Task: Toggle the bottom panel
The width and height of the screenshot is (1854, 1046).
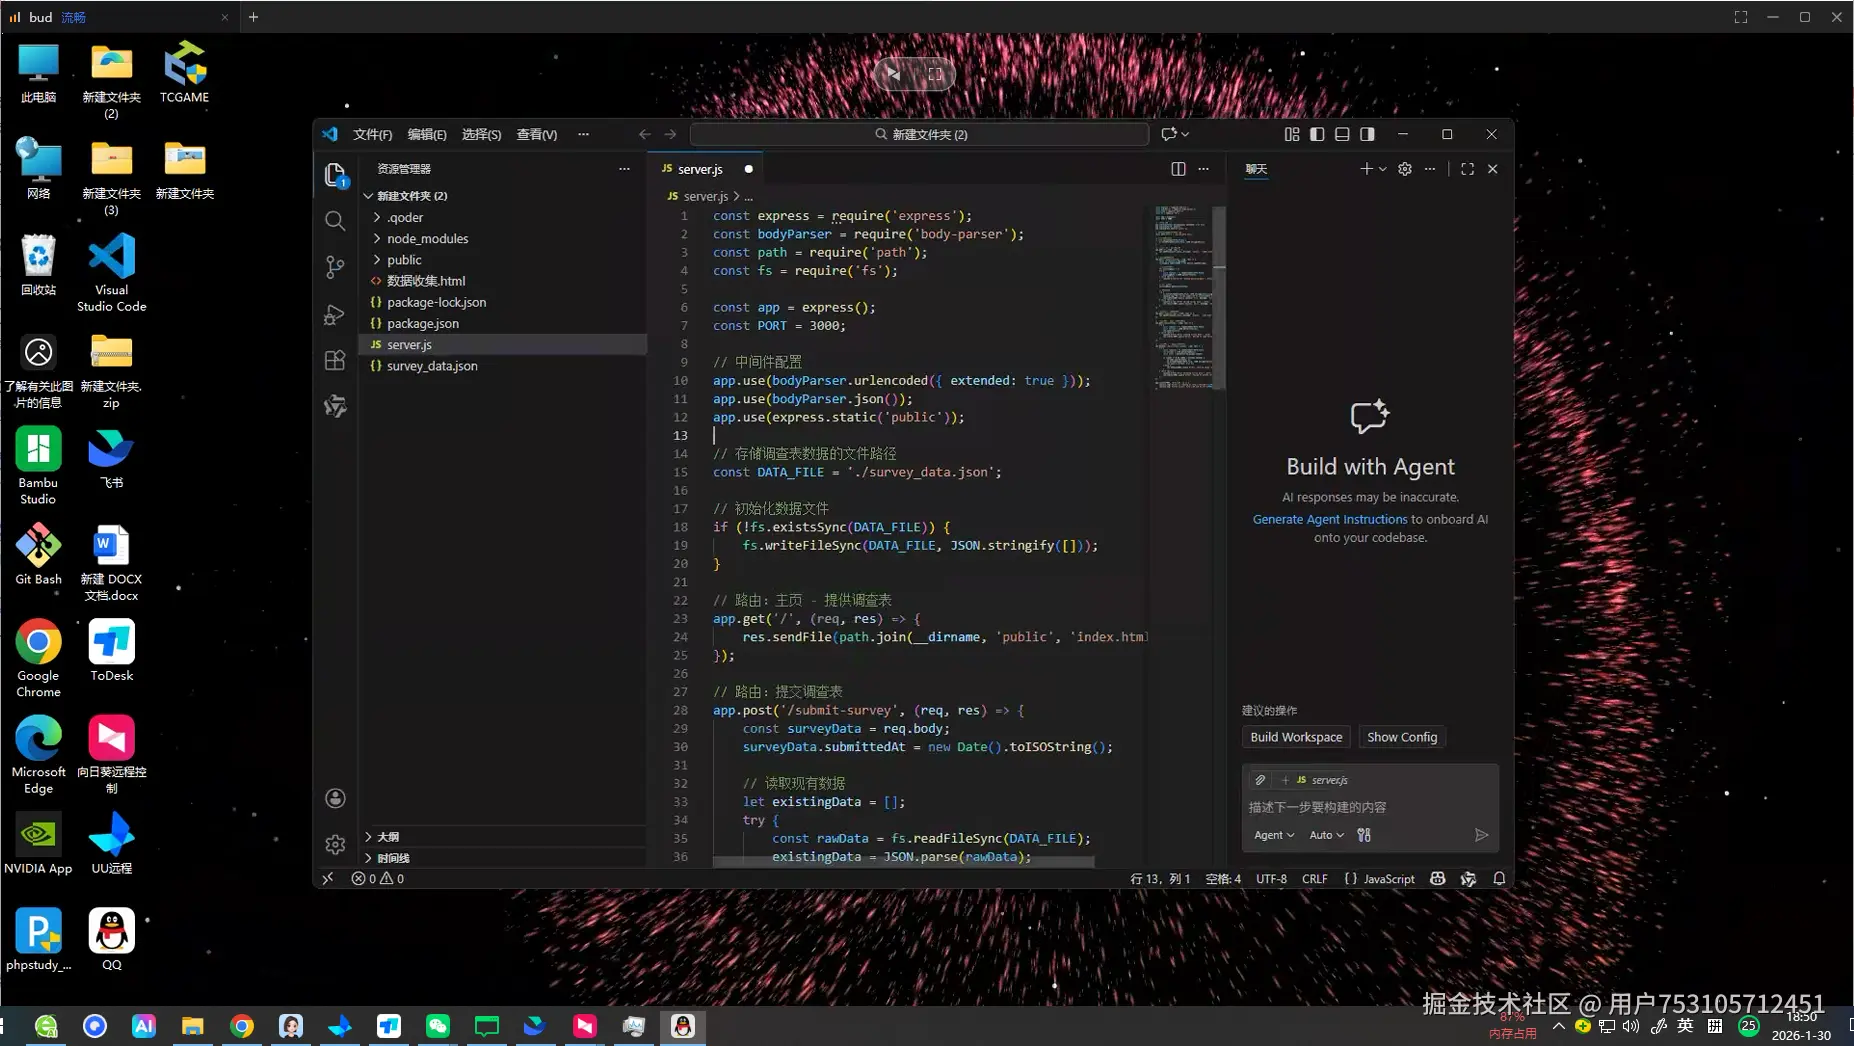Action: click(x=1342, y=134)
